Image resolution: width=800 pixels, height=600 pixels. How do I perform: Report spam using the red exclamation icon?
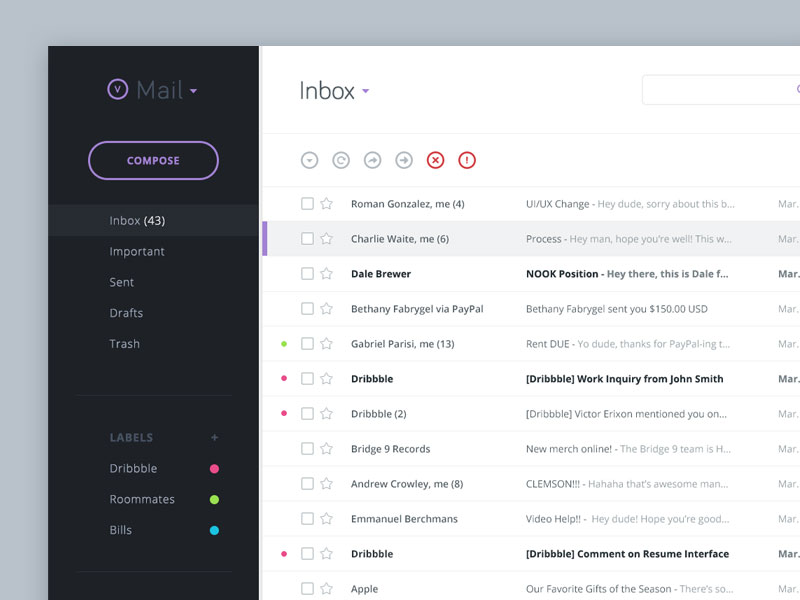[x=466, y=160]
